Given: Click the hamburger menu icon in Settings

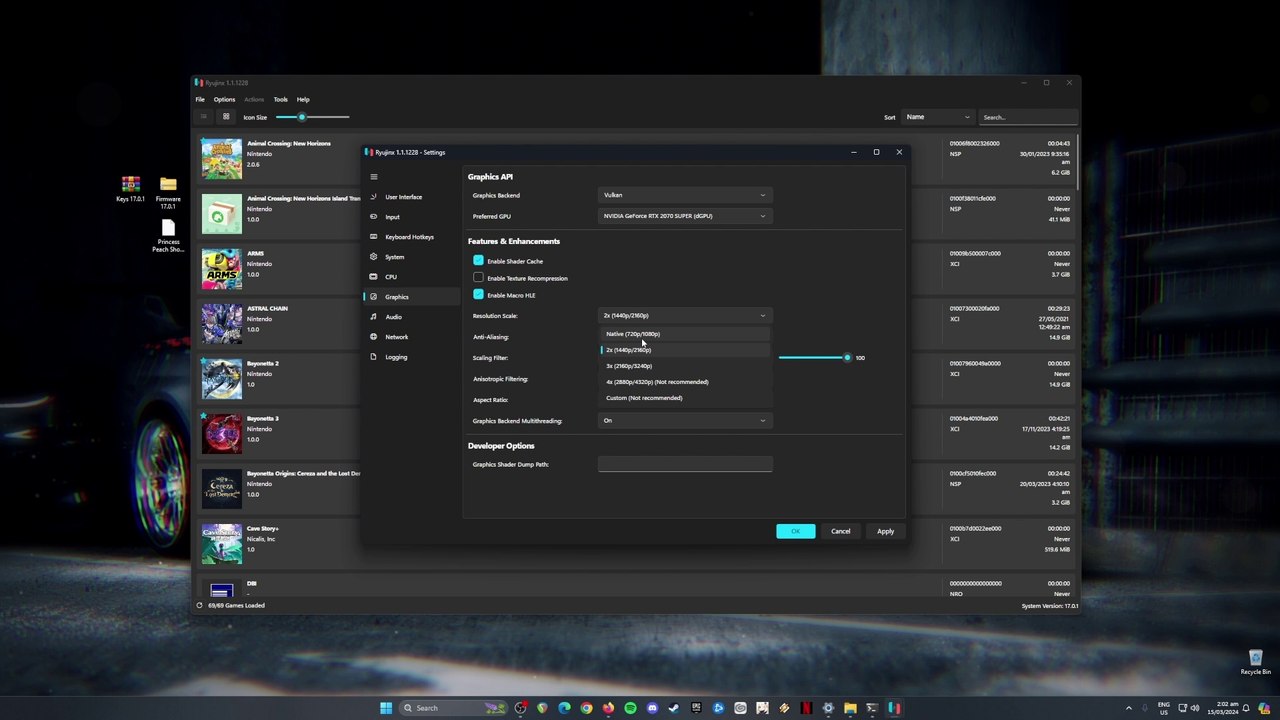Looking at the screenshot, I should 374,177.
